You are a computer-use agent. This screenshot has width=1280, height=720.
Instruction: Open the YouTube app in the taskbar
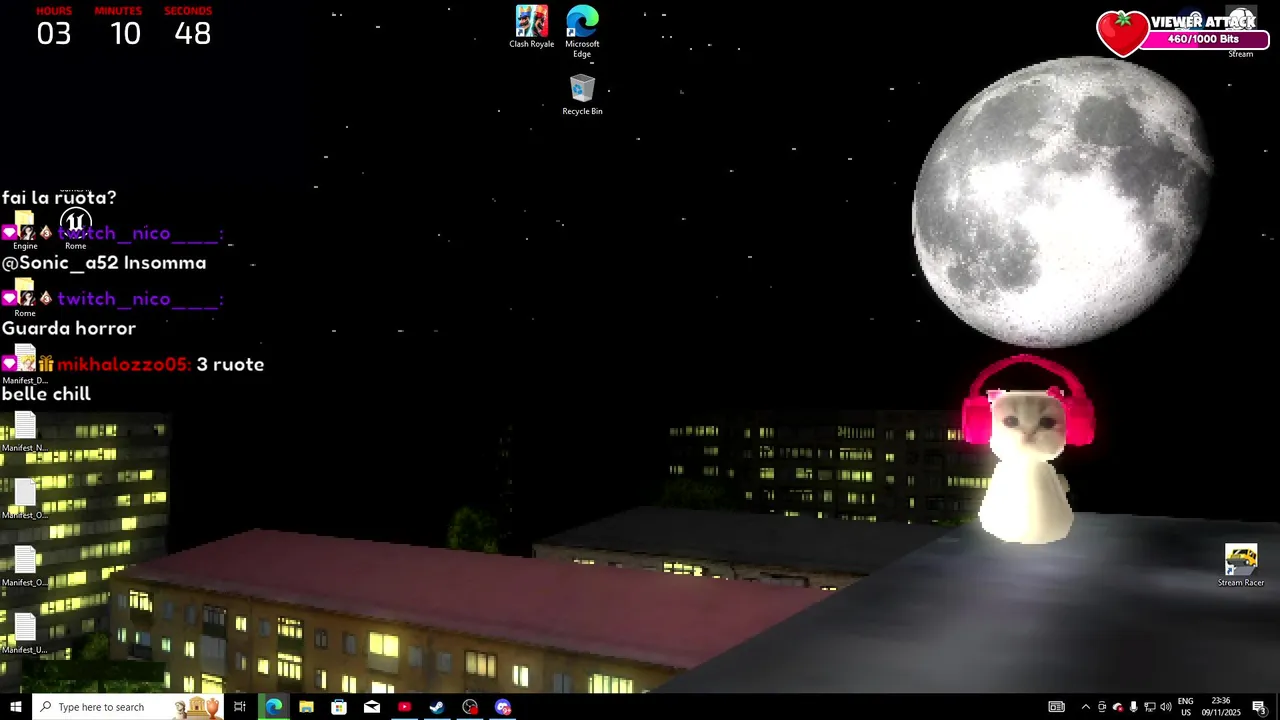(x=404, y=707)
